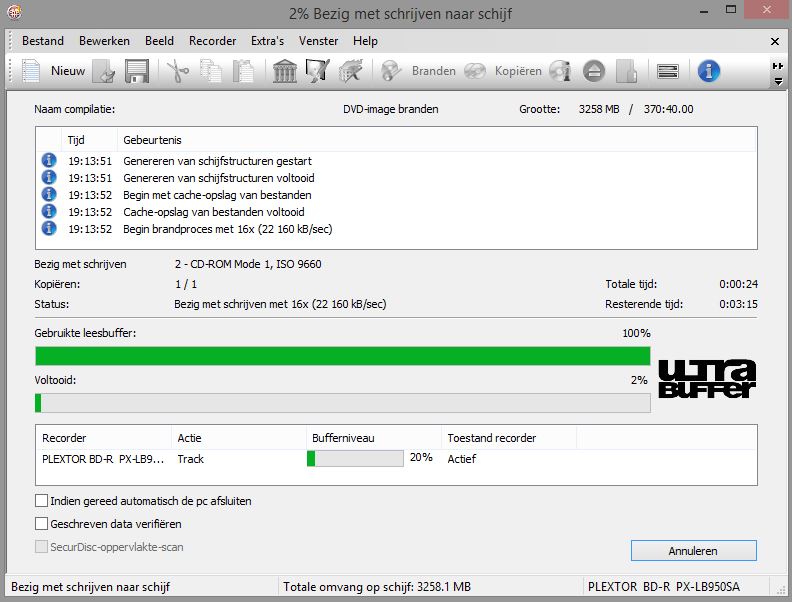Click the '2 - CD-ROM Mode 1, ISO 9660' text
Viewport: 792px width, 602px height.
pos(248,264)
